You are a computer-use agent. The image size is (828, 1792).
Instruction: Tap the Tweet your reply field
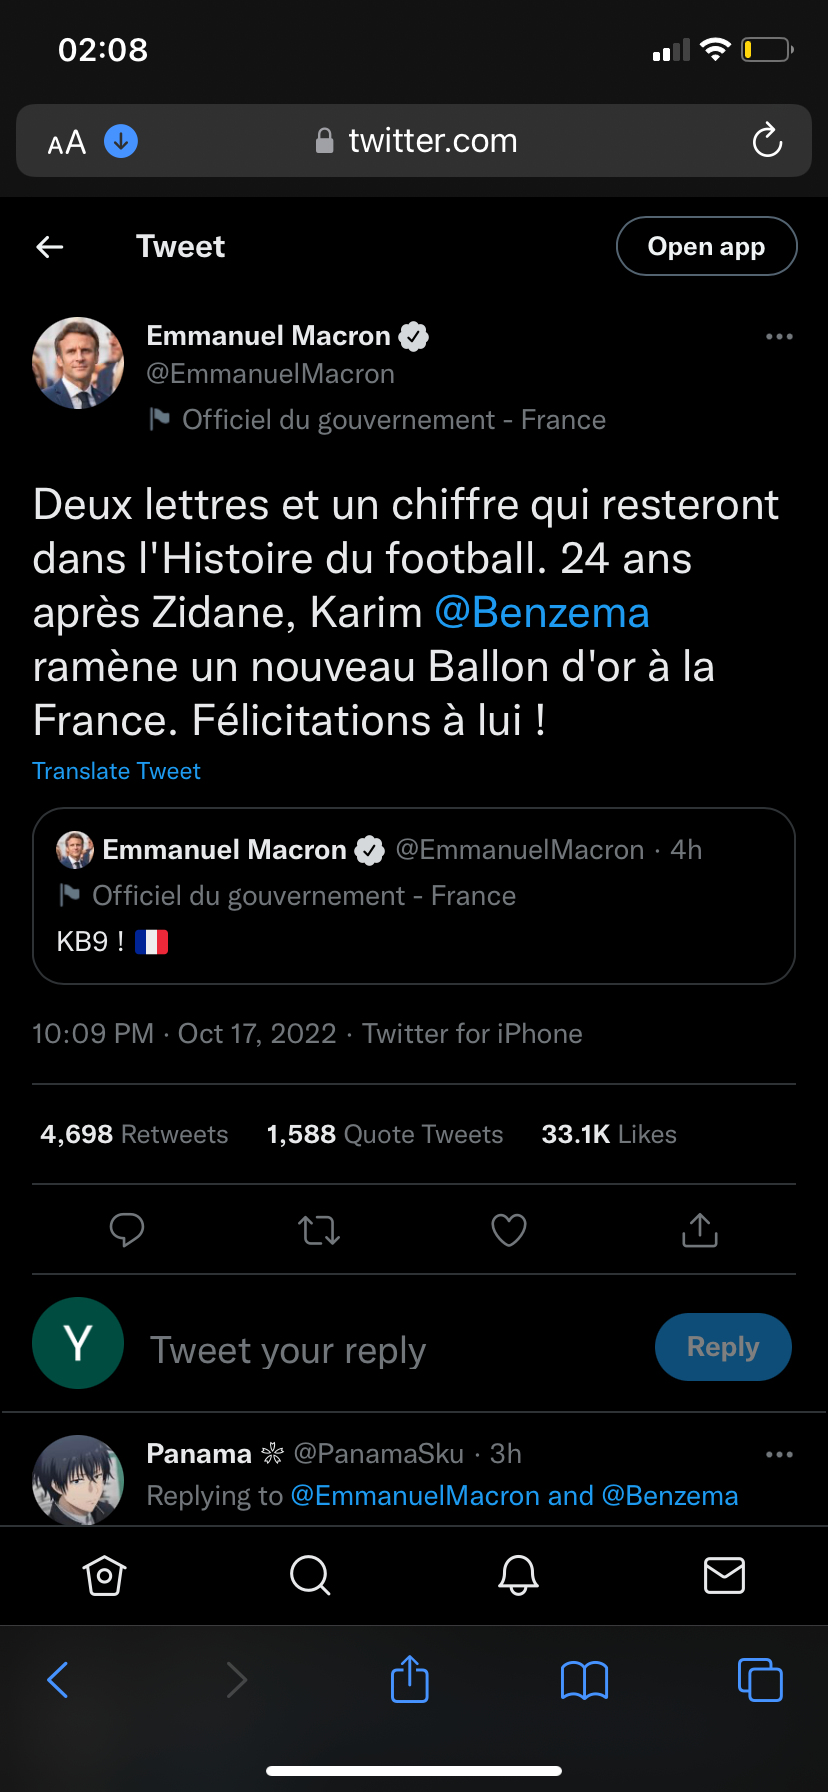pyautogui.click(x=380, y=1350)
